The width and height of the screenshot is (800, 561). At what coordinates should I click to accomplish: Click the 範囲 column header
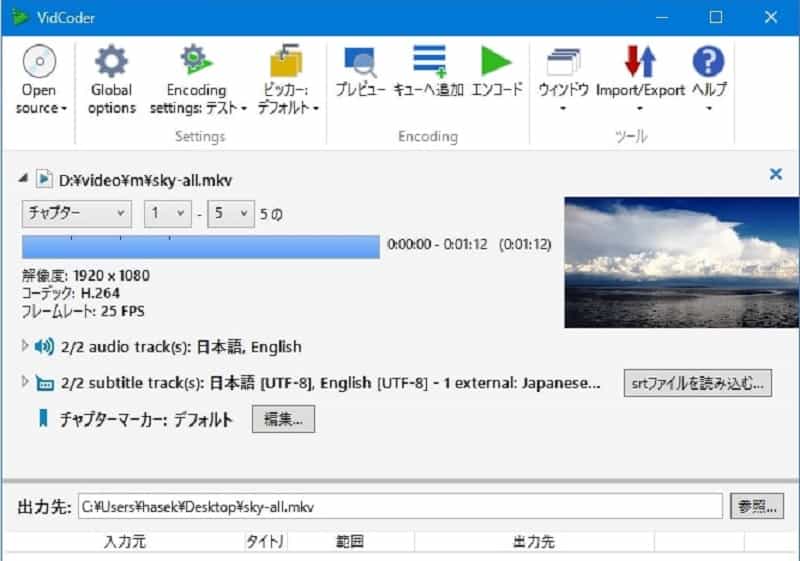(350, 541)
